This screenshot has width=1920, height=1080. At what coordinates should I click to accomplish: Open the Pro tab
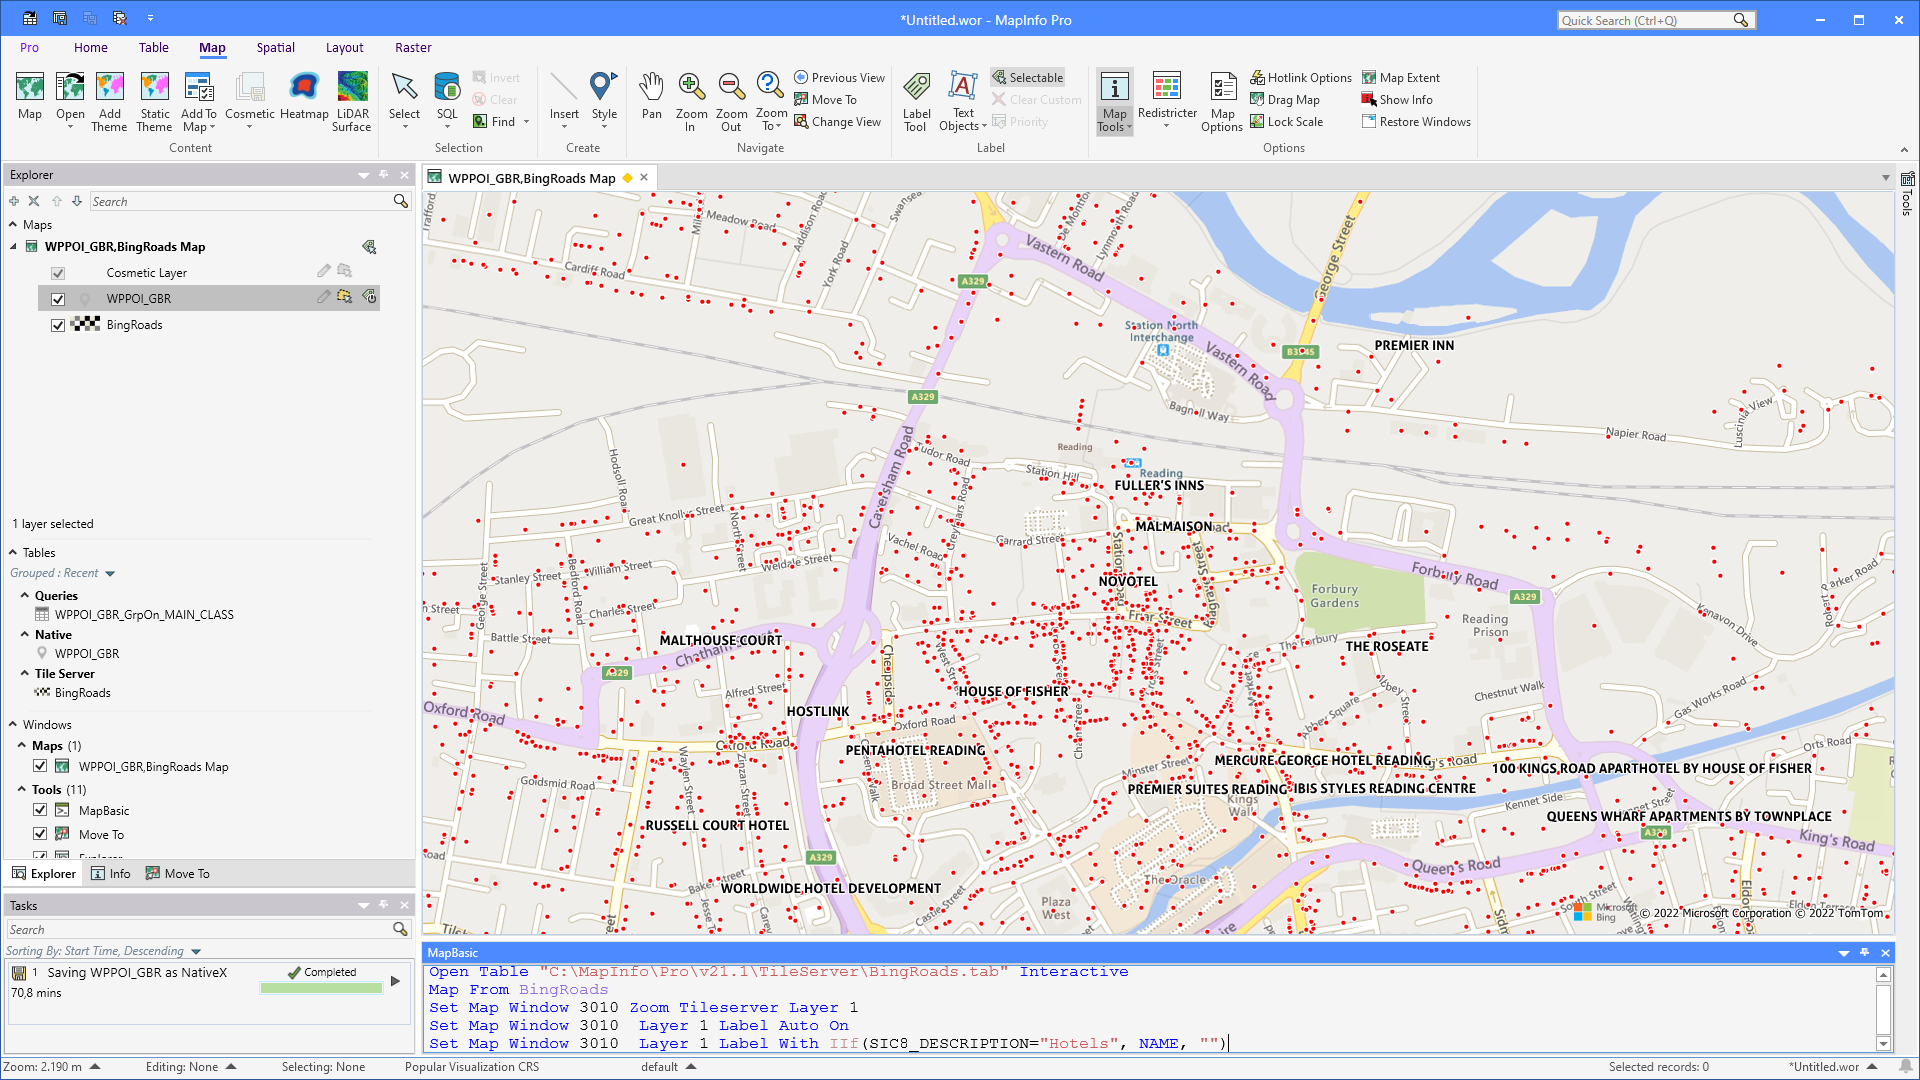[x=29, y=47]
